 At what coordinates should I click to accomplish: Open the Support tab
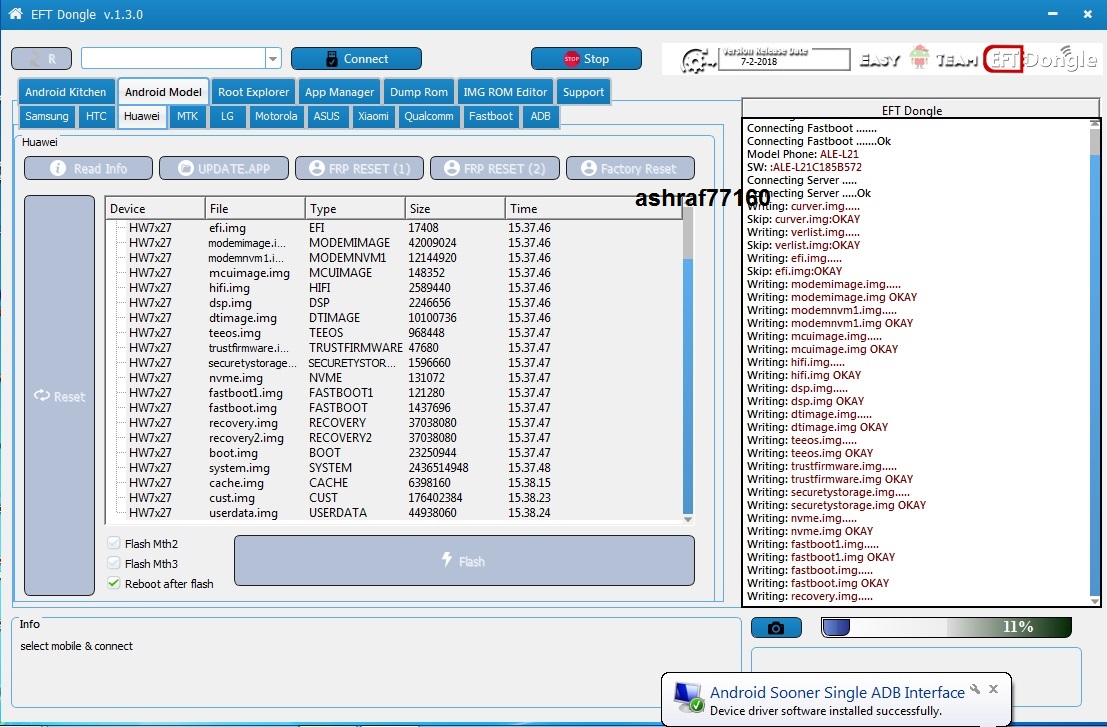coord(583,92)
